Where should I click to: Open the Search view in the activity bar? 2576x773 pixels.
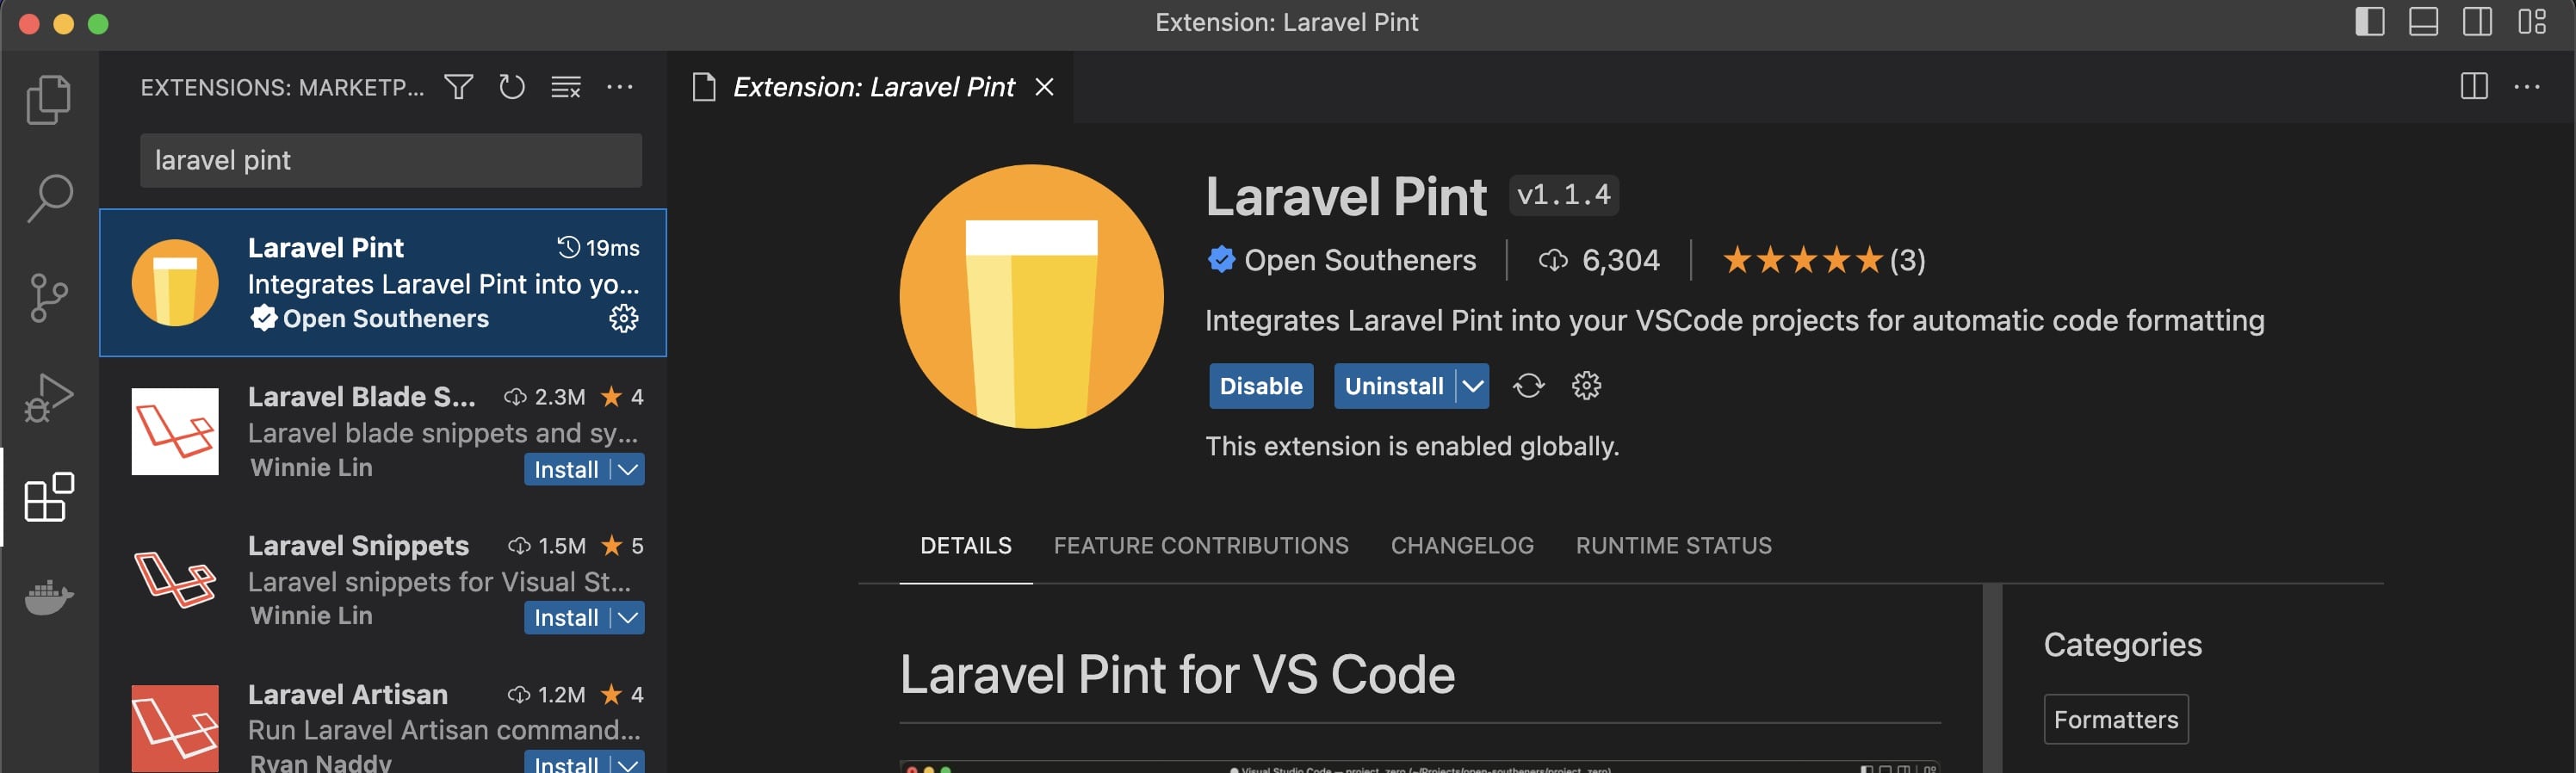pos(49,198)
